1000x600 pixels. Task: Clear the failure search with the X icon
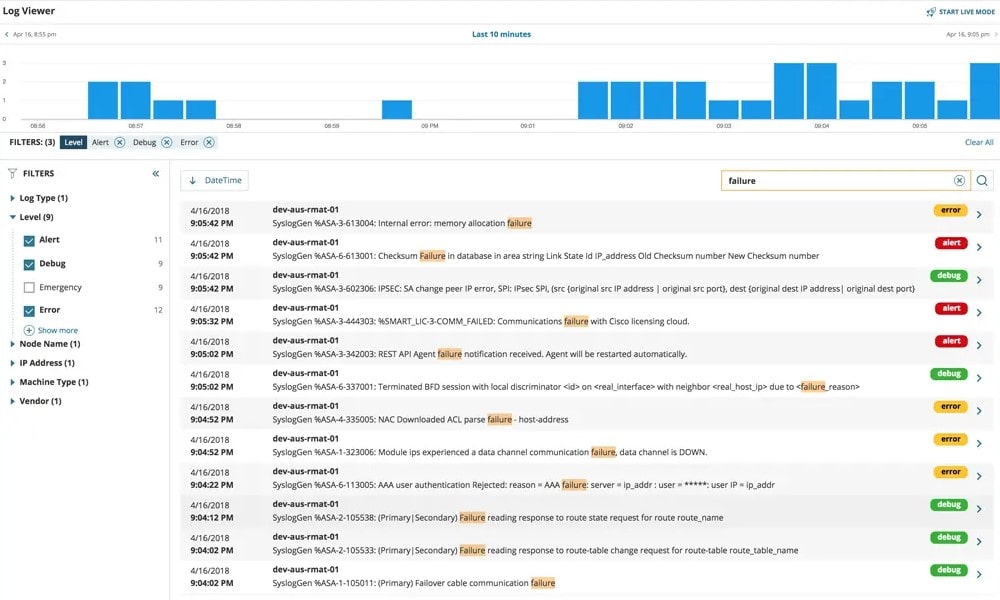point(959,180)
